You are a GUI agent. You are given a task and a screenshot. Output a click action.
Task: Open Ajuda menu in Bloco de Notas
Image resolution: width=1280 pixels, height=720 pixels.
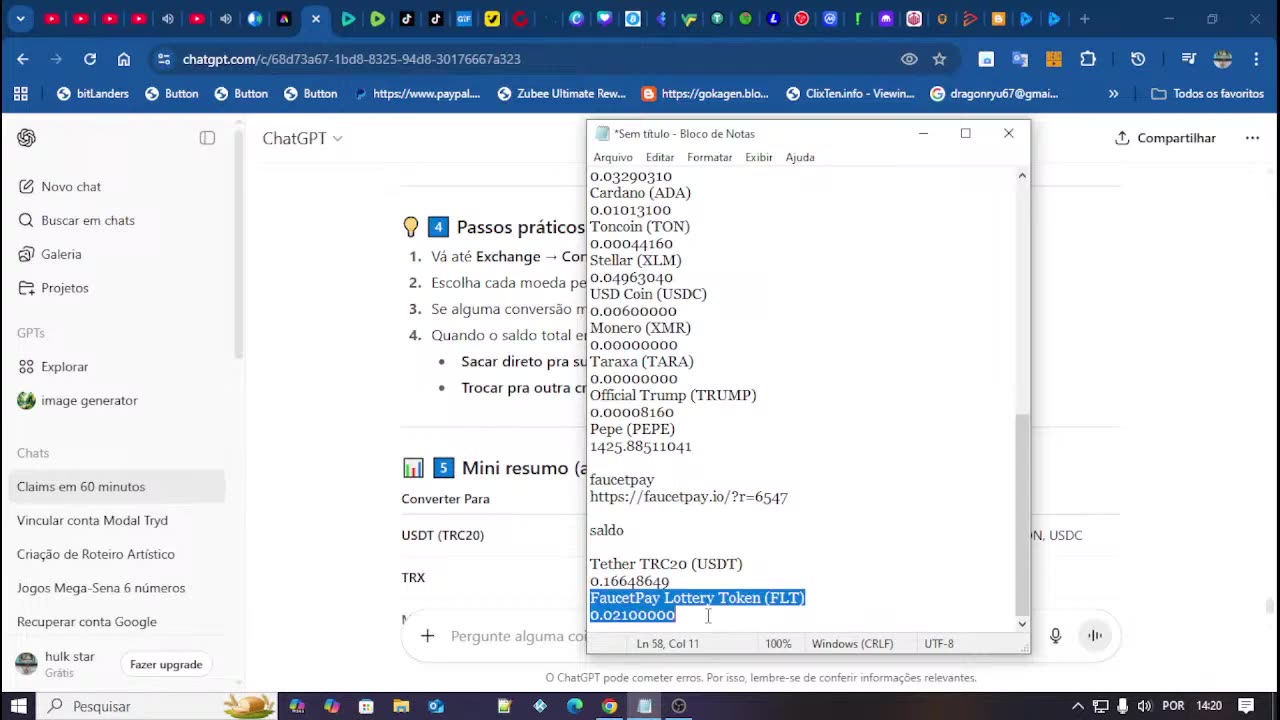[800, 157]
